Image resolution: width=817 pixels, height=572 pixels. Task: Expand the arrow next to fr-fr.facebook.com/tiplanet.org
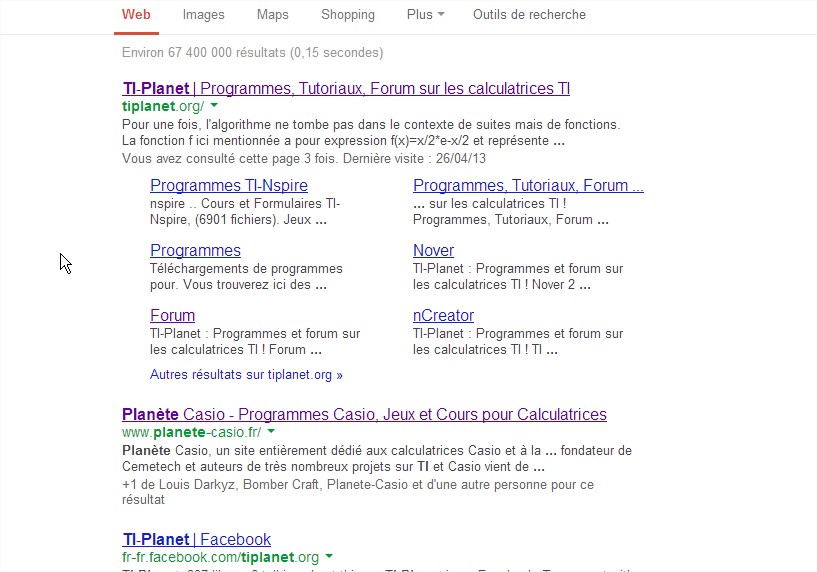(329, 556)
